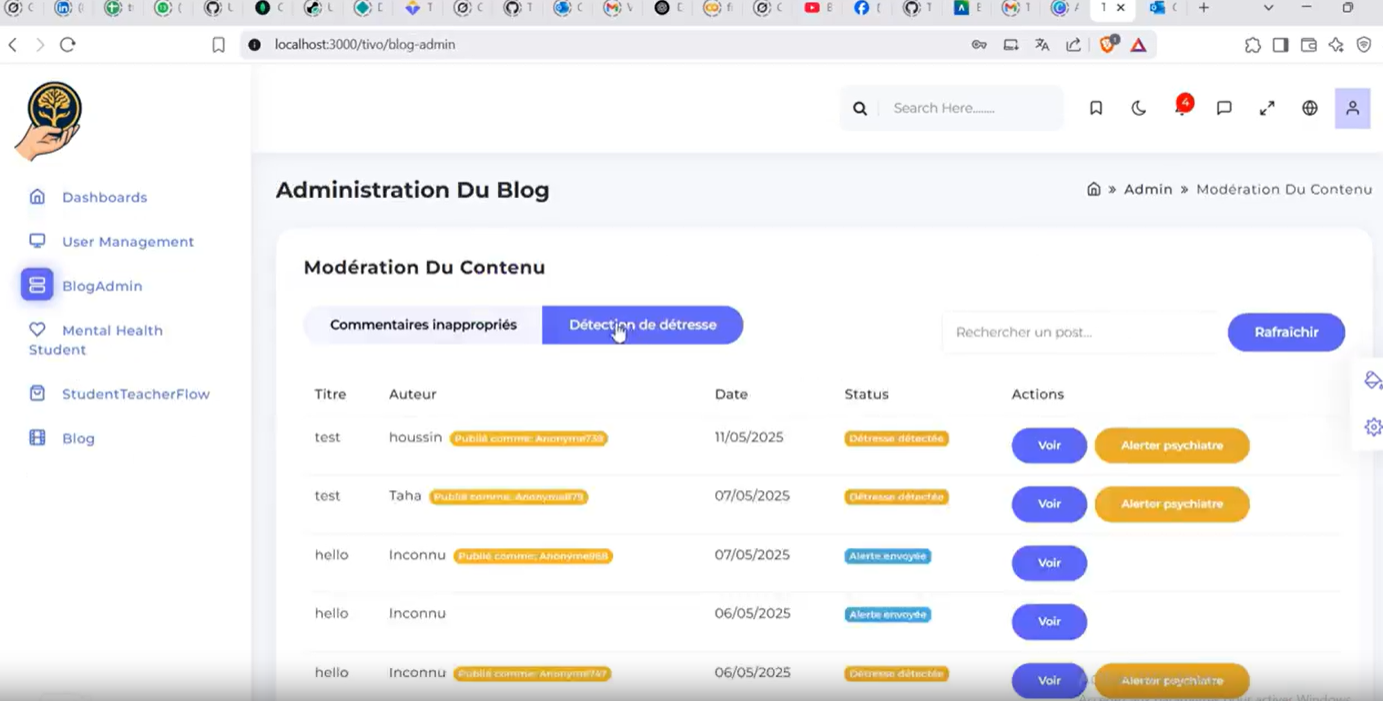Click the Détresse détectée badge on houssin's row
The height and width of the screenshot is (701, 1383).
tap(897, 438)
